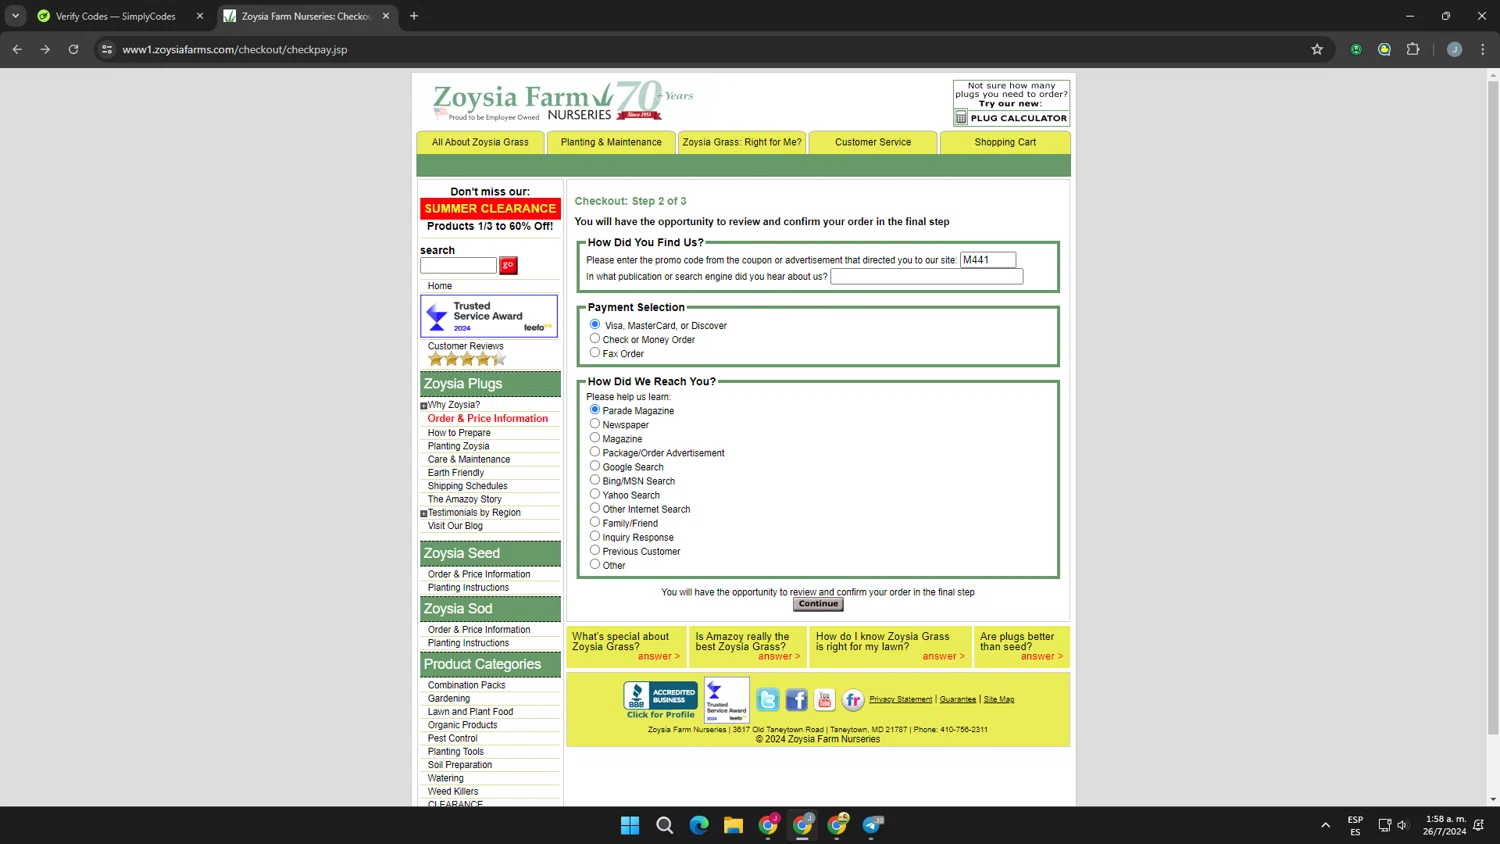Choose Newspaper option
Screen dimensions: 1500x844
(595, 423)
